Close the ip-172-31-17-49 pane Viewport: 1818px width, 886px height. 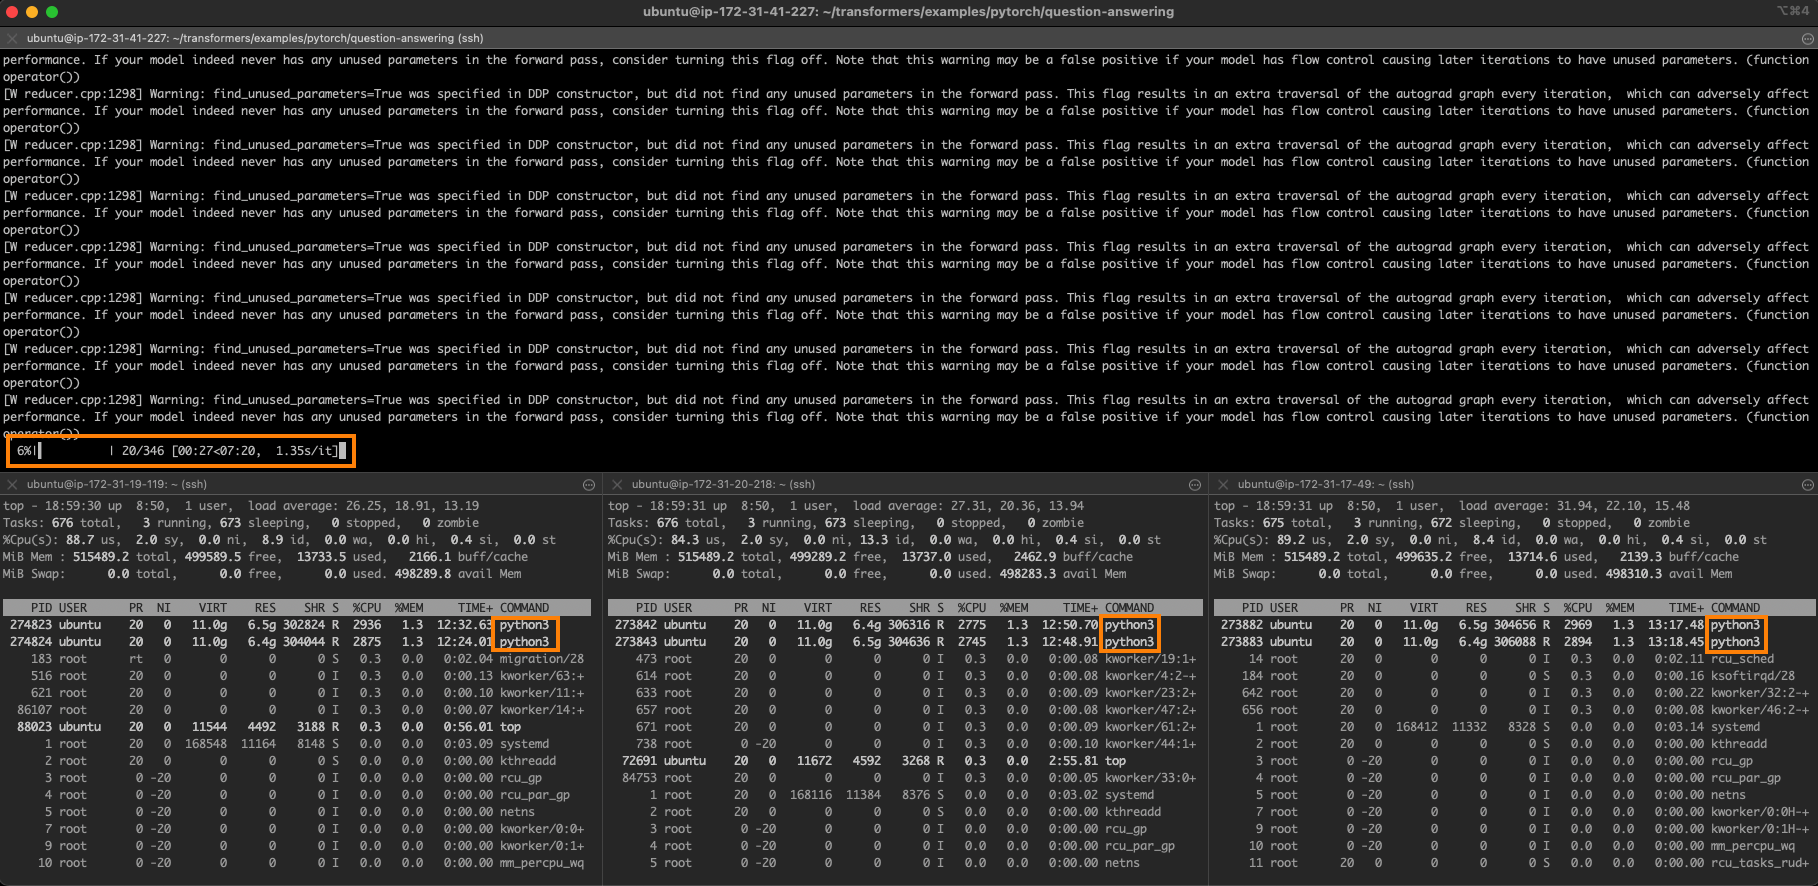(x=1223, y=484)
